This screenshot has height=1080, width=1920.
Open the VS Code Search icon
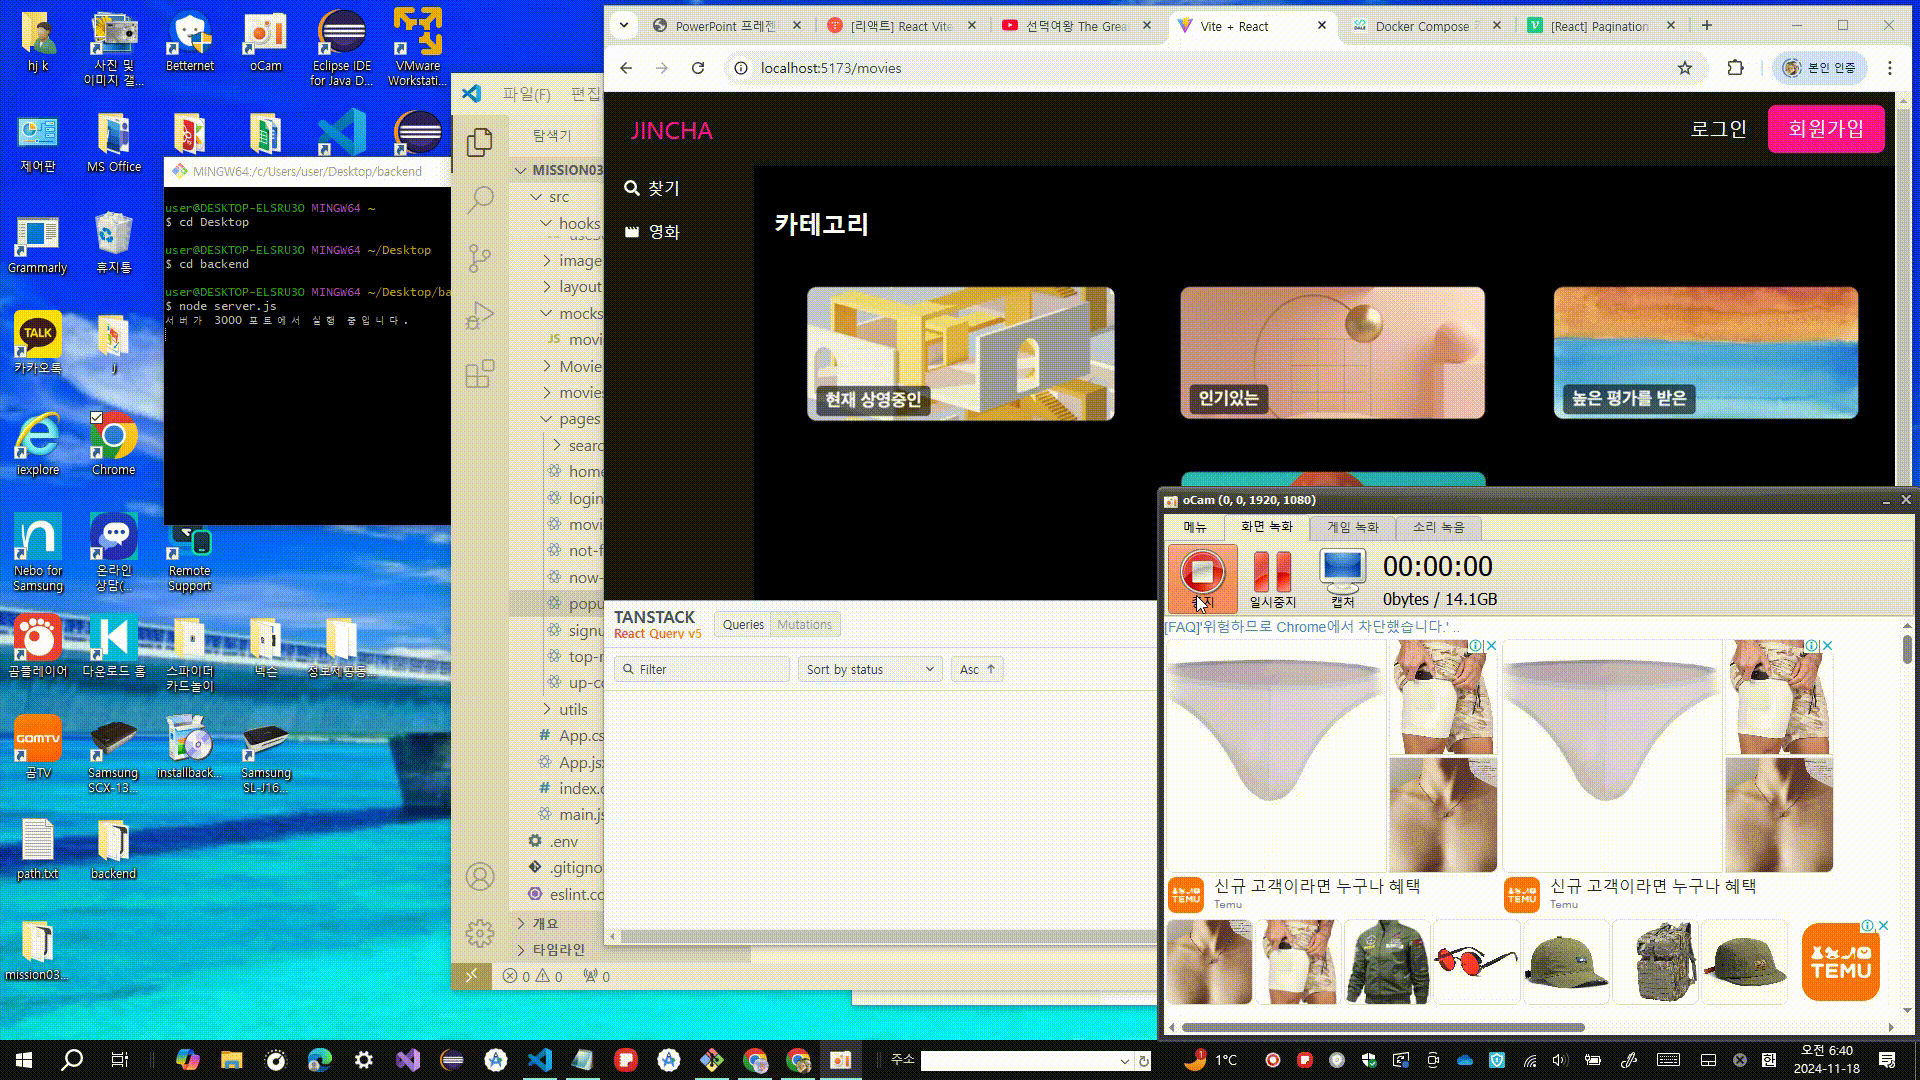[480, 200]
